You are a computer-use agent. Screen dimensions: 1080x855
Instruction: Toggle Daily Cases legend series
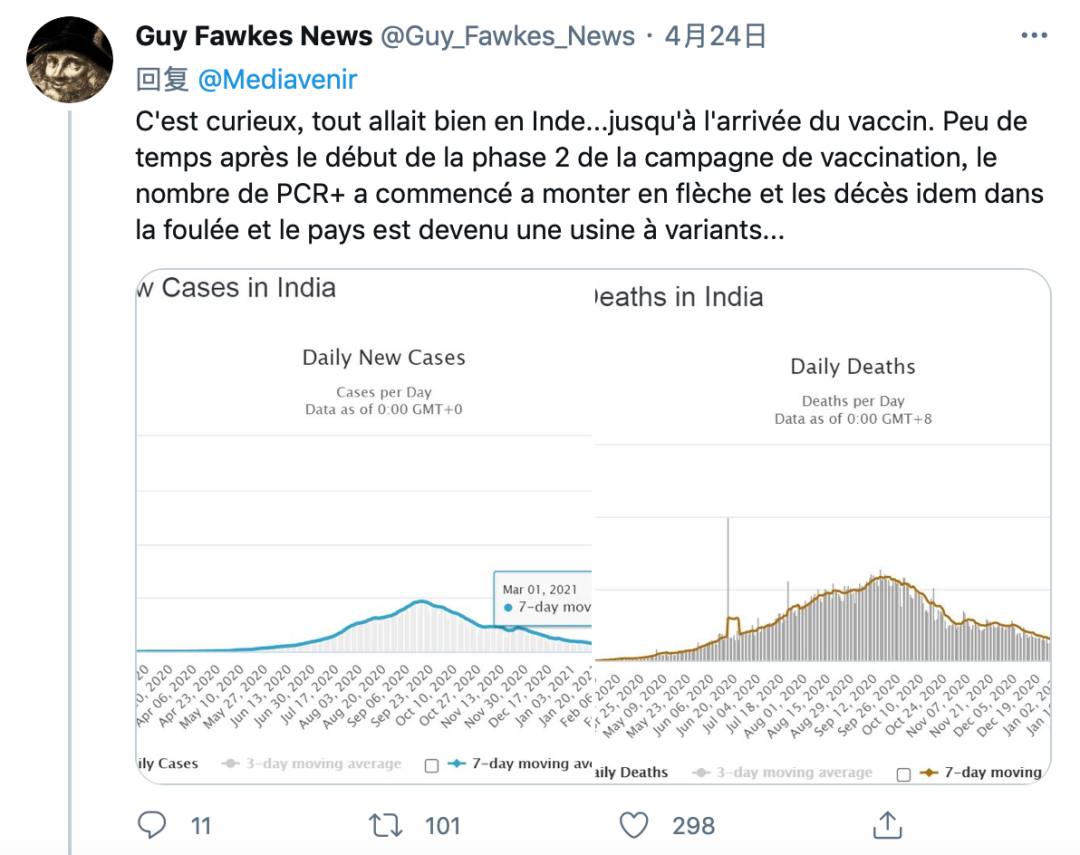coord(168,764)
